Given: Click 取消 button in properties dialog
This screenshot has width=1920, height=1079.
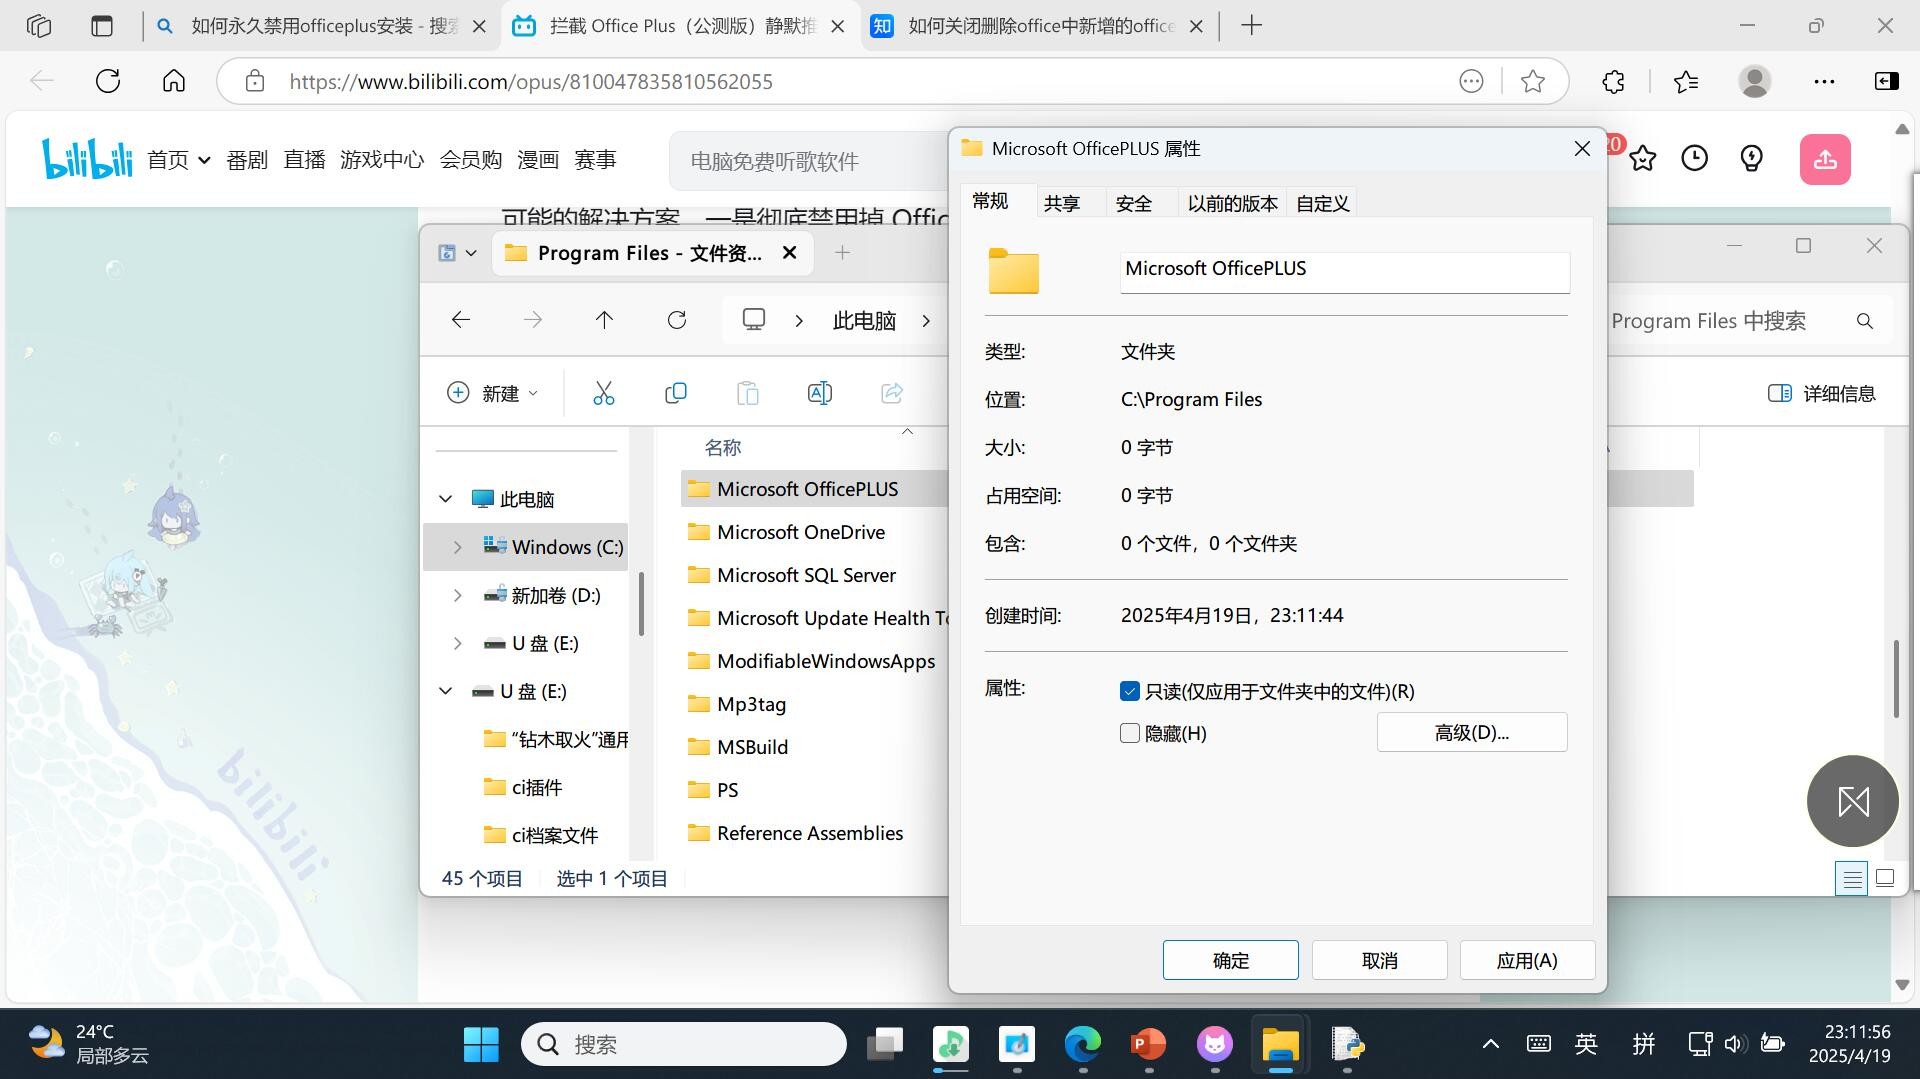Looking at the screenshot, I should 1379,960.
